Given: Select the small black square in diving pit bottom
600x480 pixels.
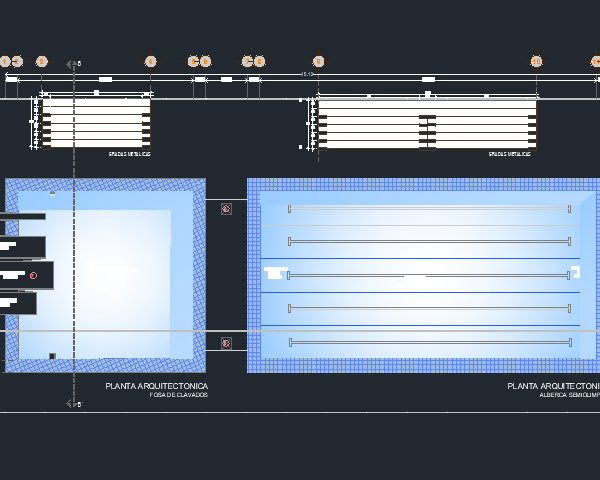Looking at the screenshot, I should [x=52, y=356].
